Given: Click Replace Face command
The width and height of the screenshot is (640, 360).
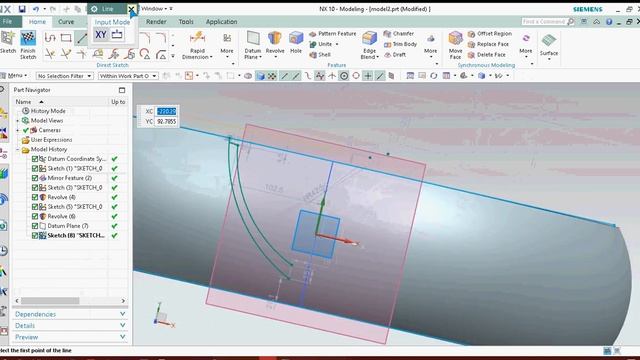Looking at the screenshot, I should click(489, 44).
